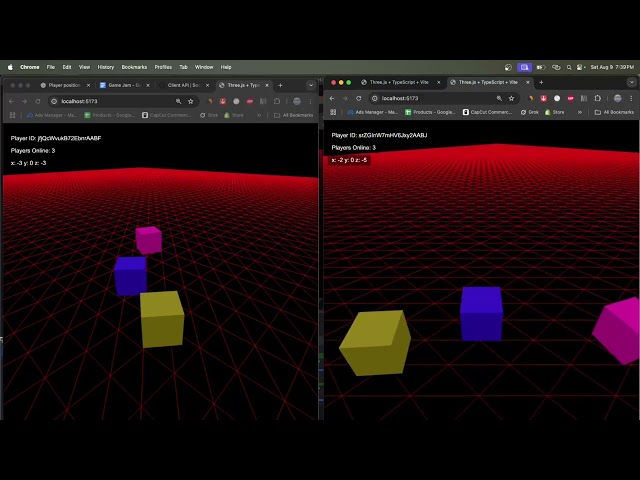This screenshot has height=480, width=640.
Task: Close first Three.js tab in right window
Action: (439, 82)
